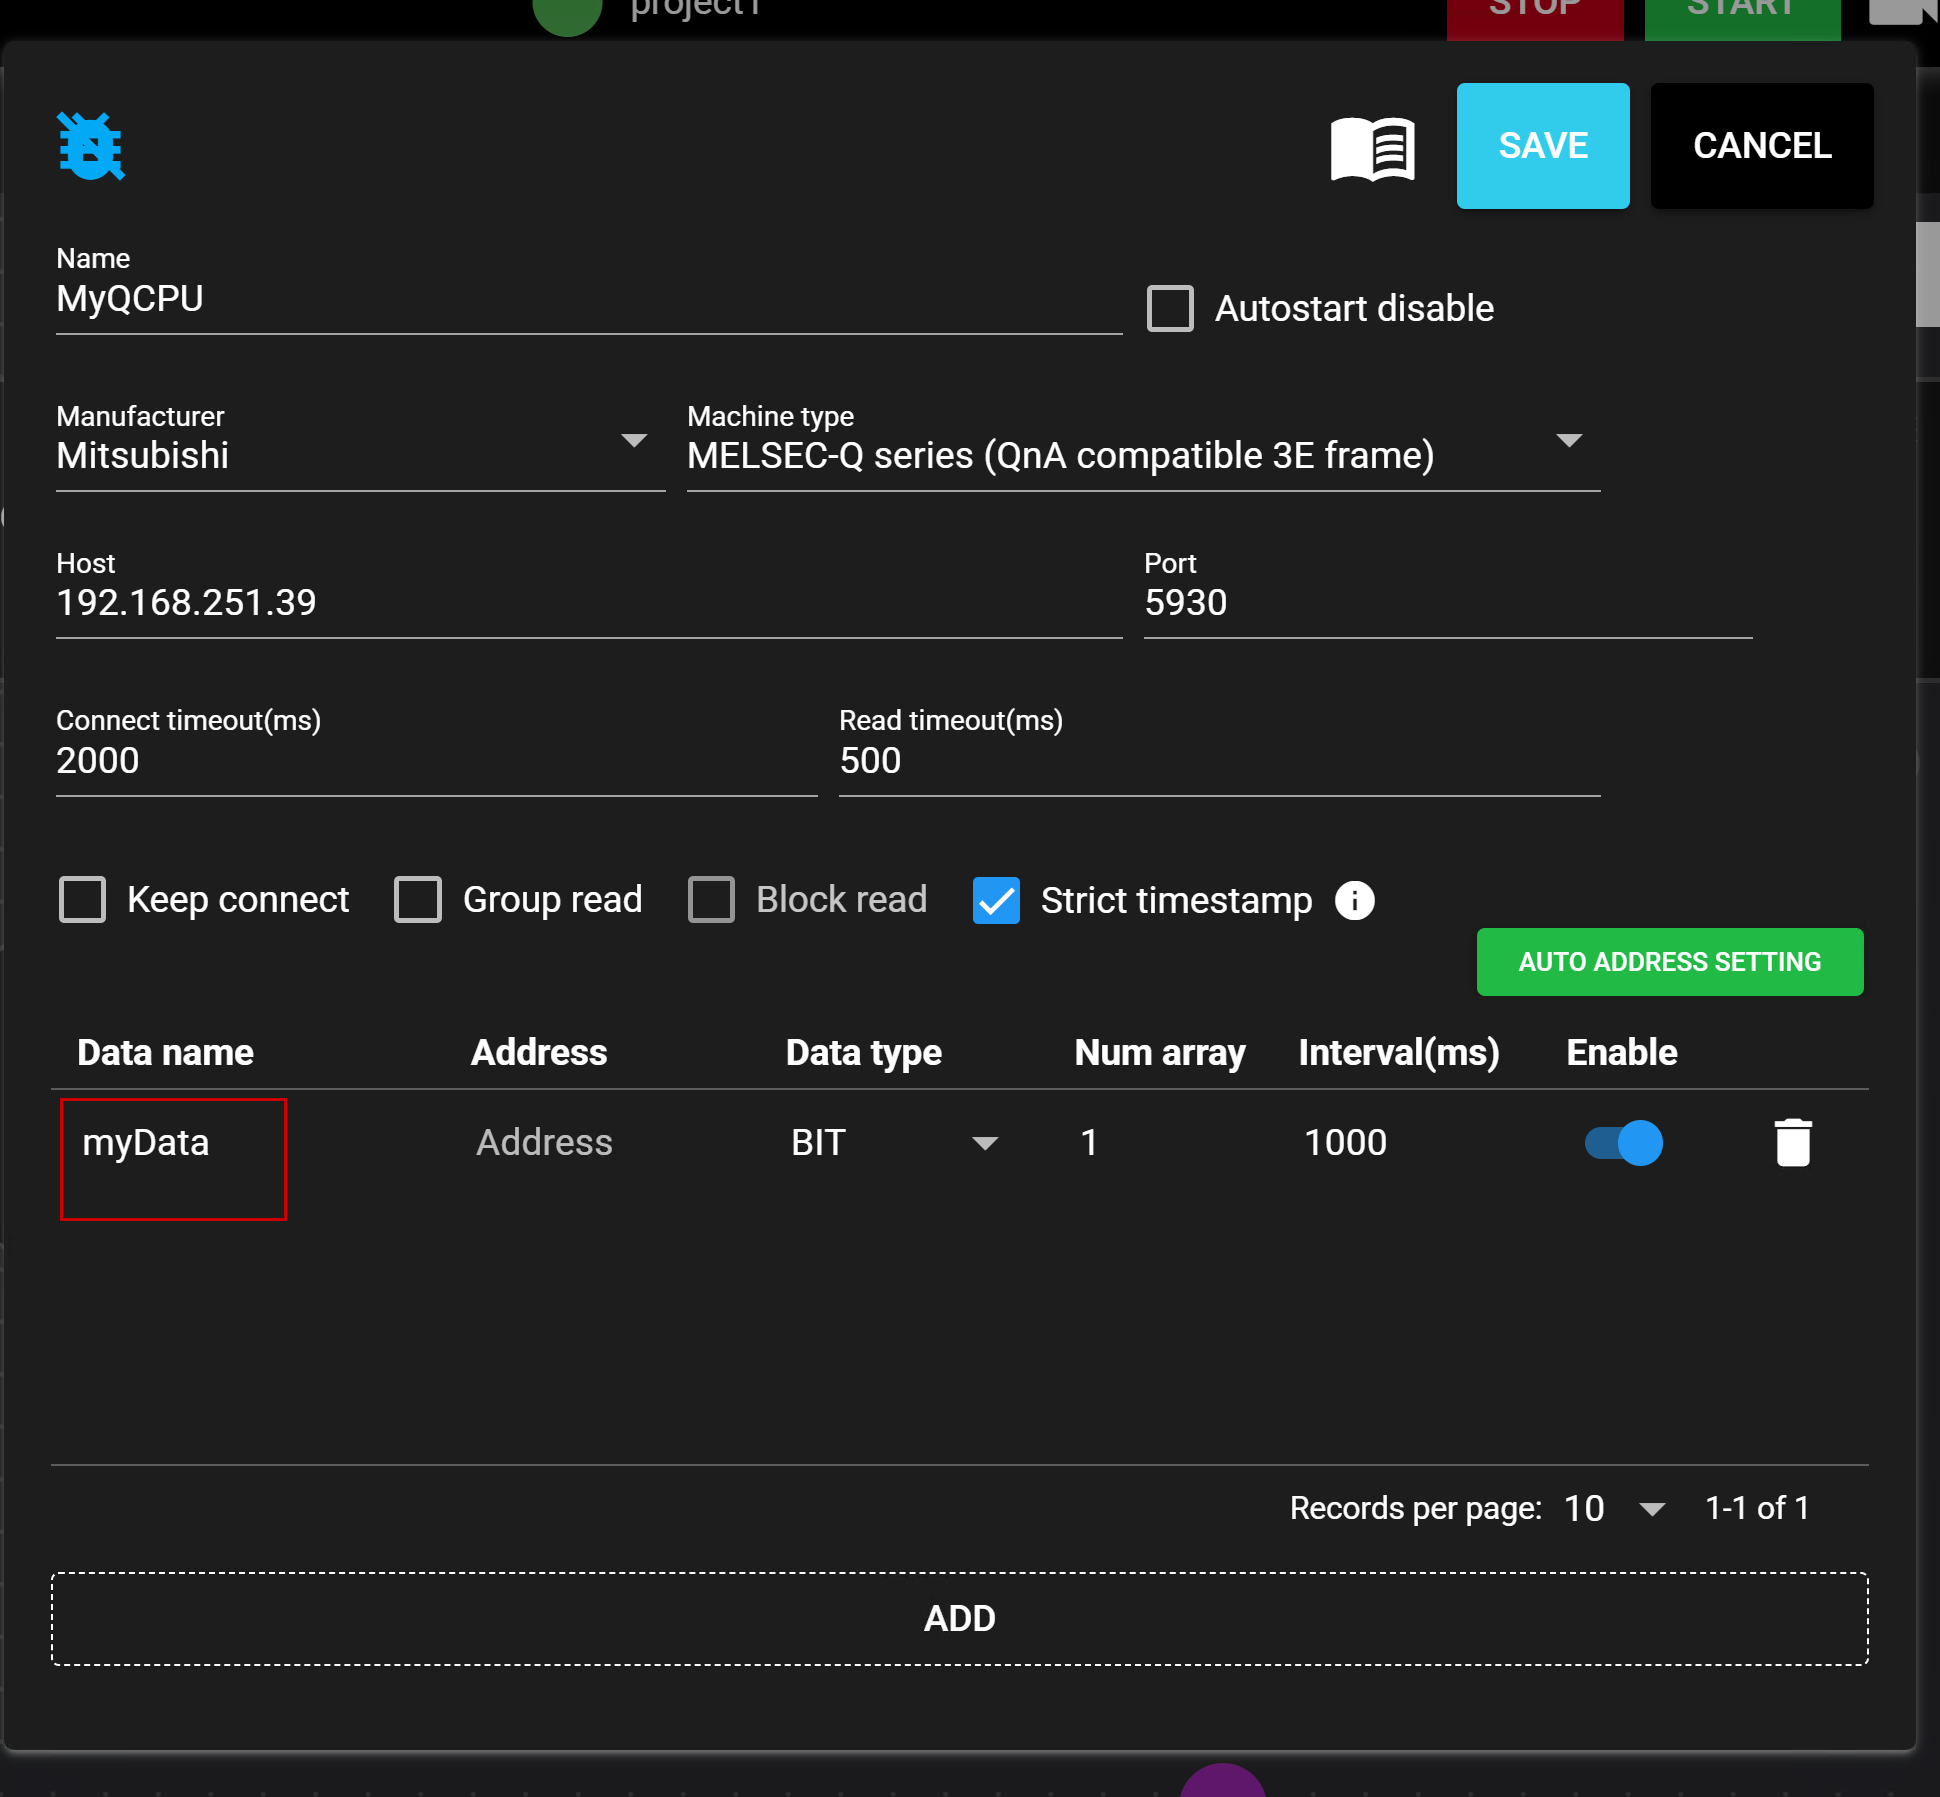This screenshot has width=1940, height=1797.
Task: Click Strict timestamp info icon
Action: point(1354,900)
